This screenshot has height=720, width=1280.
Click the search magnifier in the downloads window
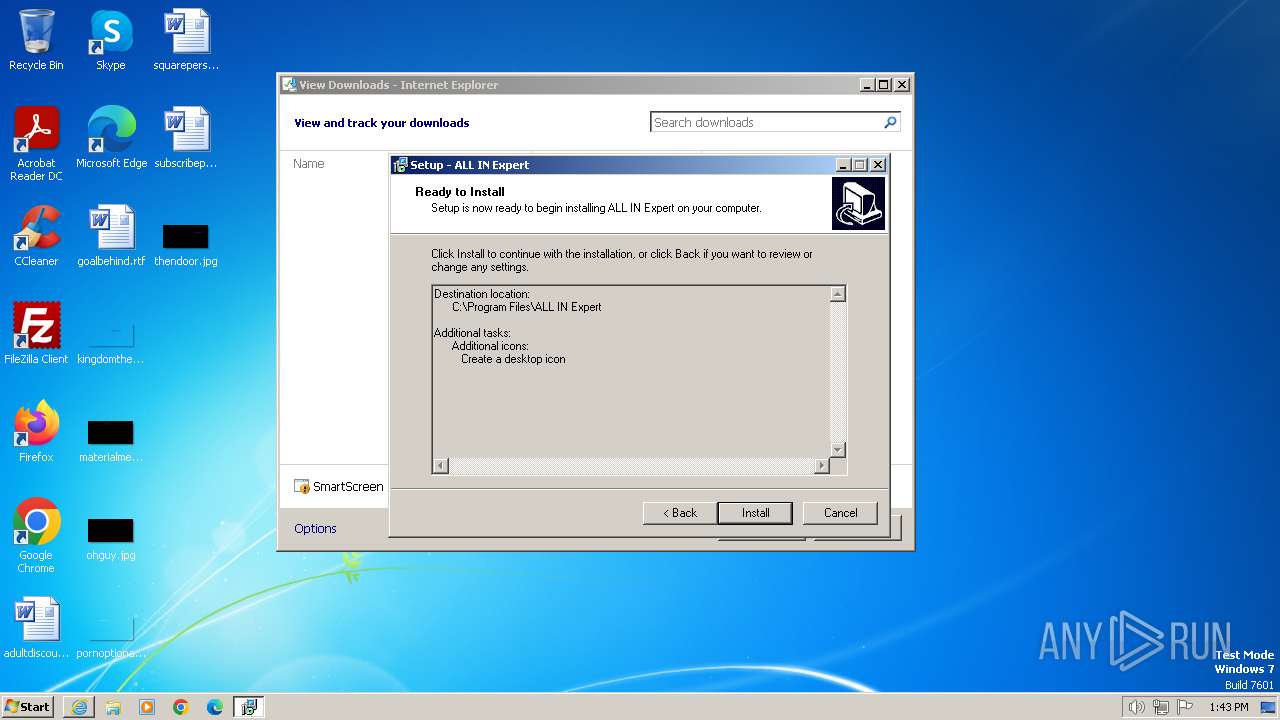890,122
